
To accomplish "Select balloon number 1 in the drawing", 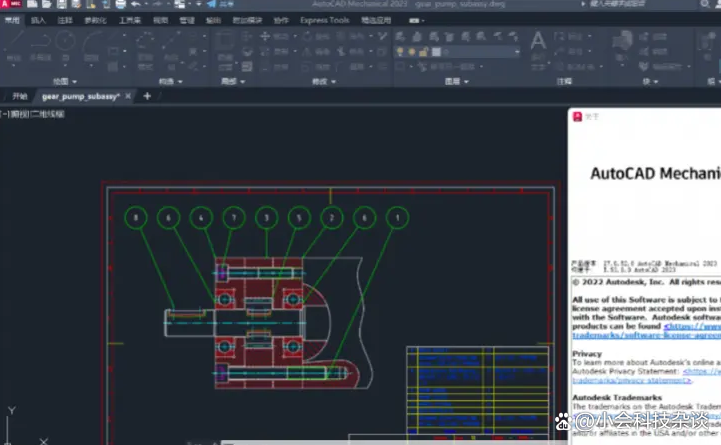I will [397, 218].
